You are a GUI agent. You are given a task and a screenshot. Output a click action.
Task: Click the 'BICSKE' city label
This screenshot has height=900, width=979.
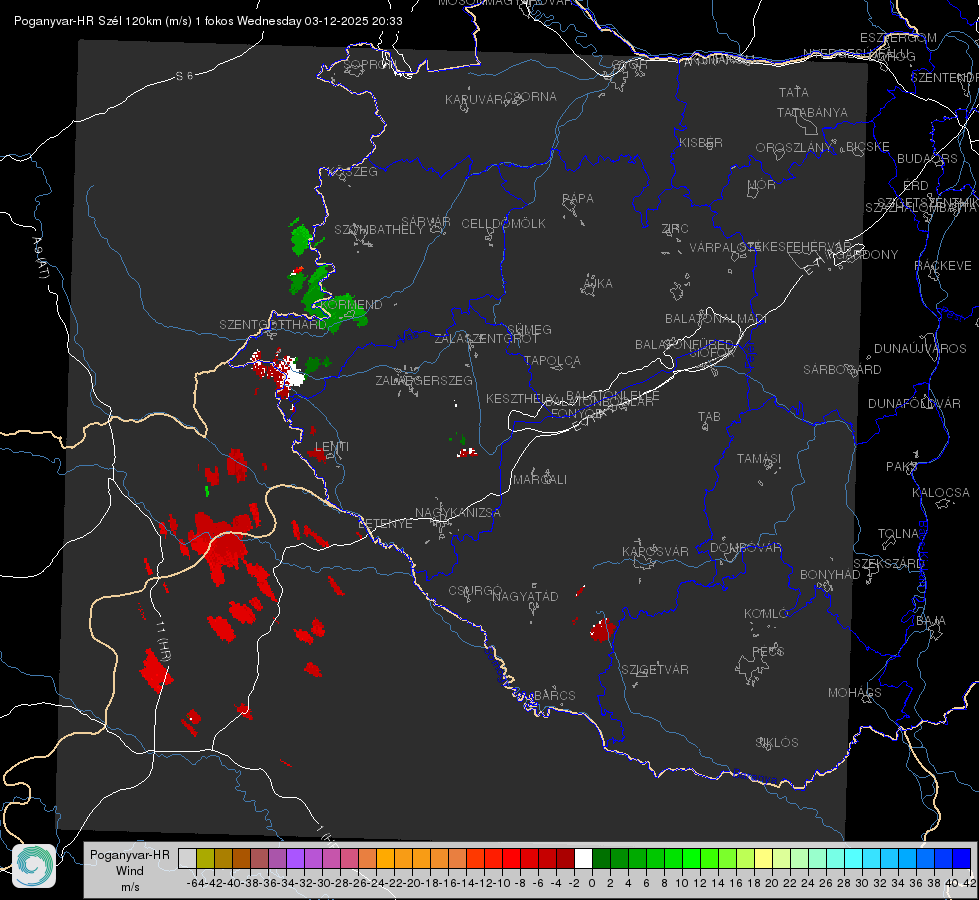pos(868,147)
